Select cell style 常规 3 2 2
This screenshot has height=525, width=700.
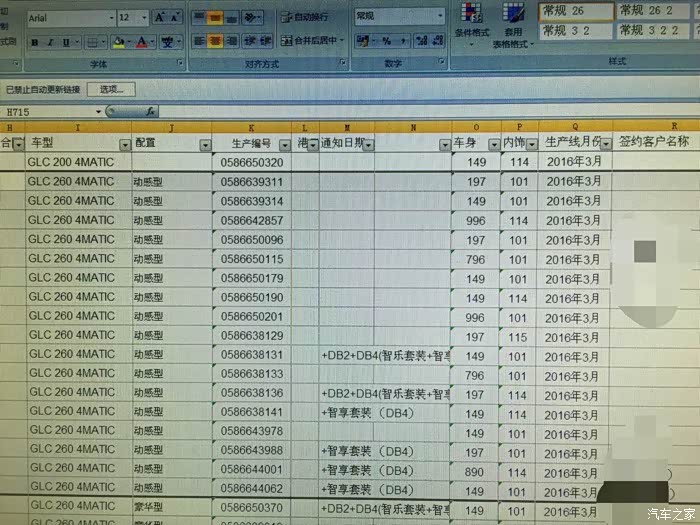(654, 31)
